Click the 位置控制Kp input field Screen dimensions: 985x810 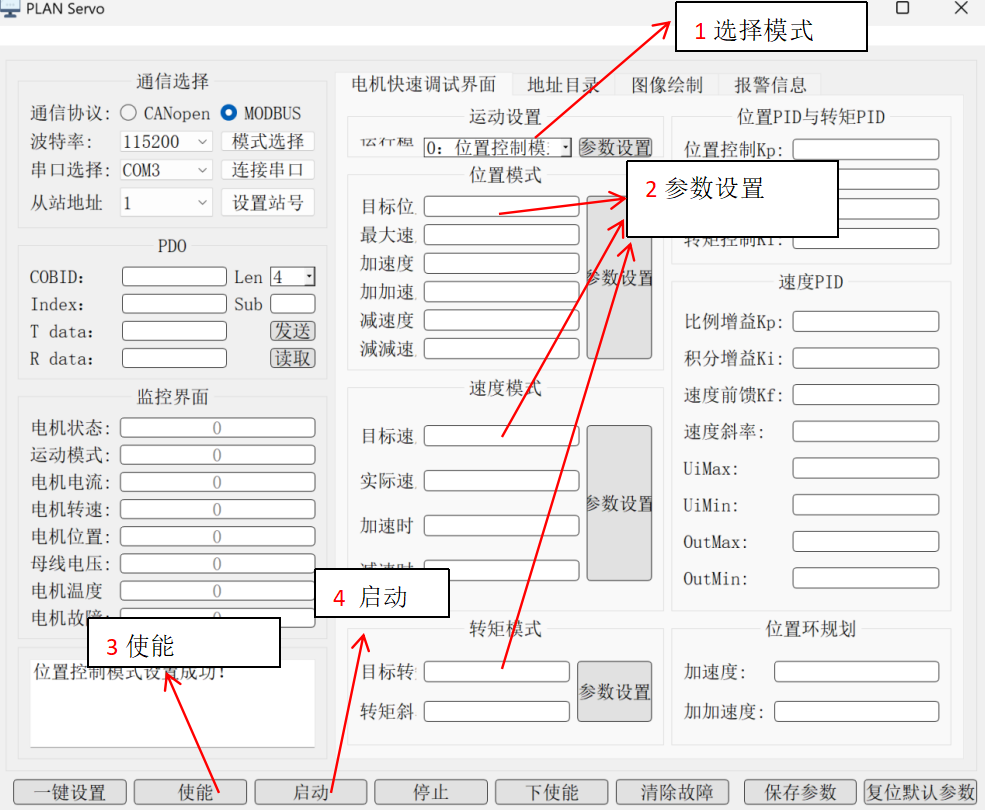click(x=866, y=150)
